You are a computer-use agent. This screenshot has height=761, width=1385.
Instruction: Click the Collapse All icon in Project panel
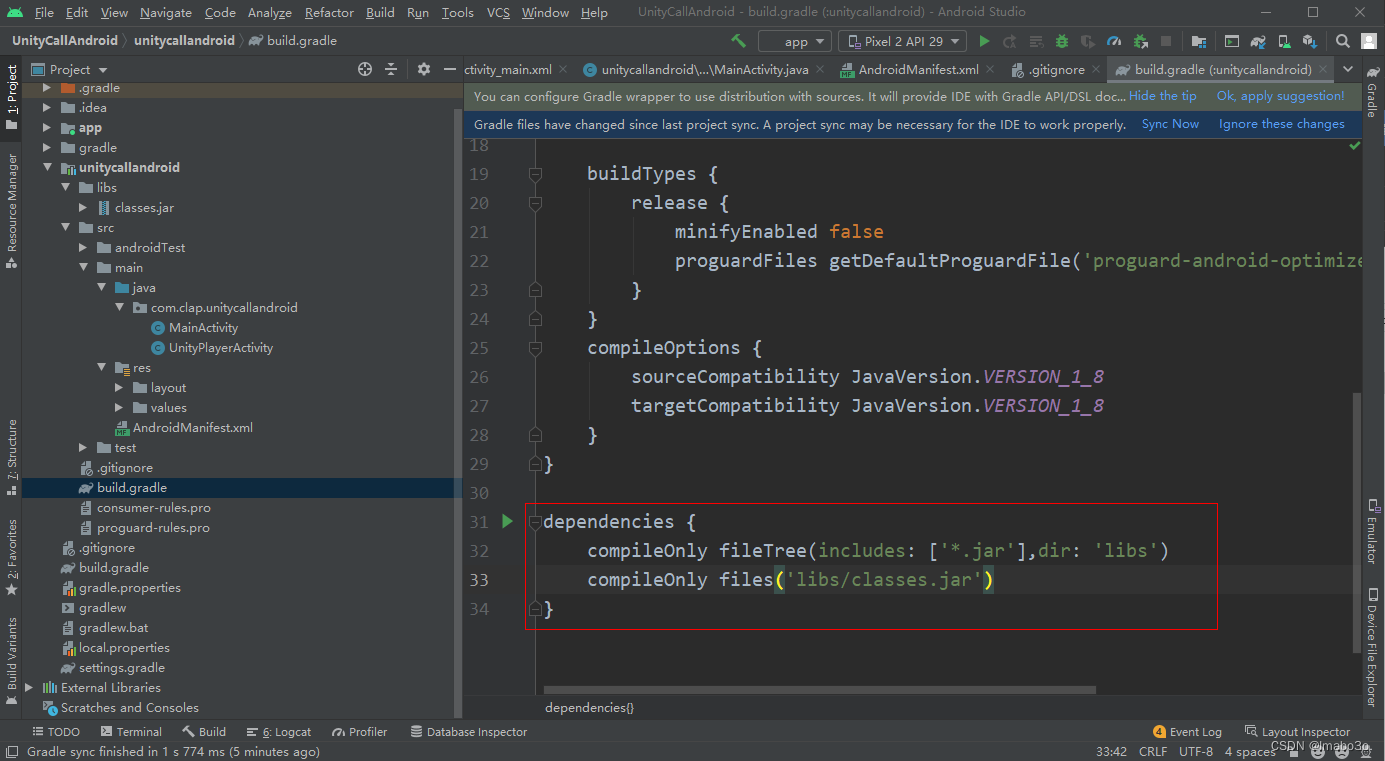(x=391, y=69)
